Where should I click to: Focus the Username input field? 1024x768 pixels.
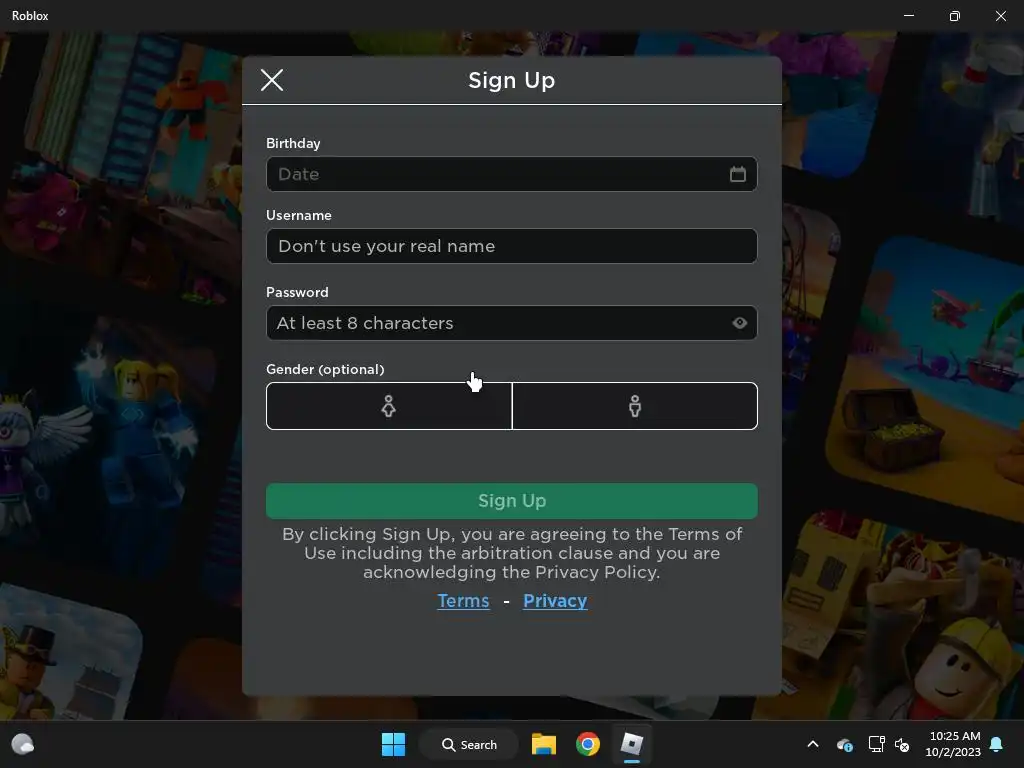click(511, 246)
